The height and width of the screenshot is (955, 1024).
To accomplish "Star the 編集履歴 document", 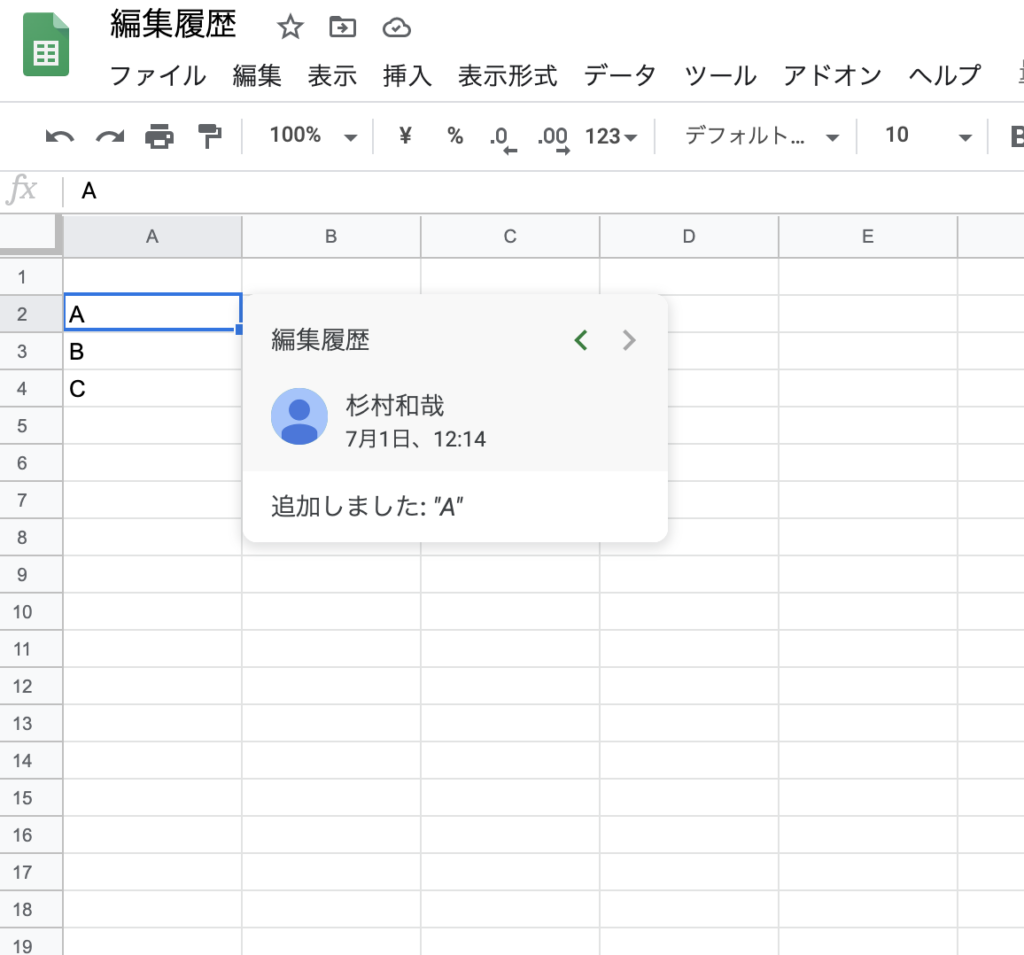I will pyautogui.click(x=290, y=27).
